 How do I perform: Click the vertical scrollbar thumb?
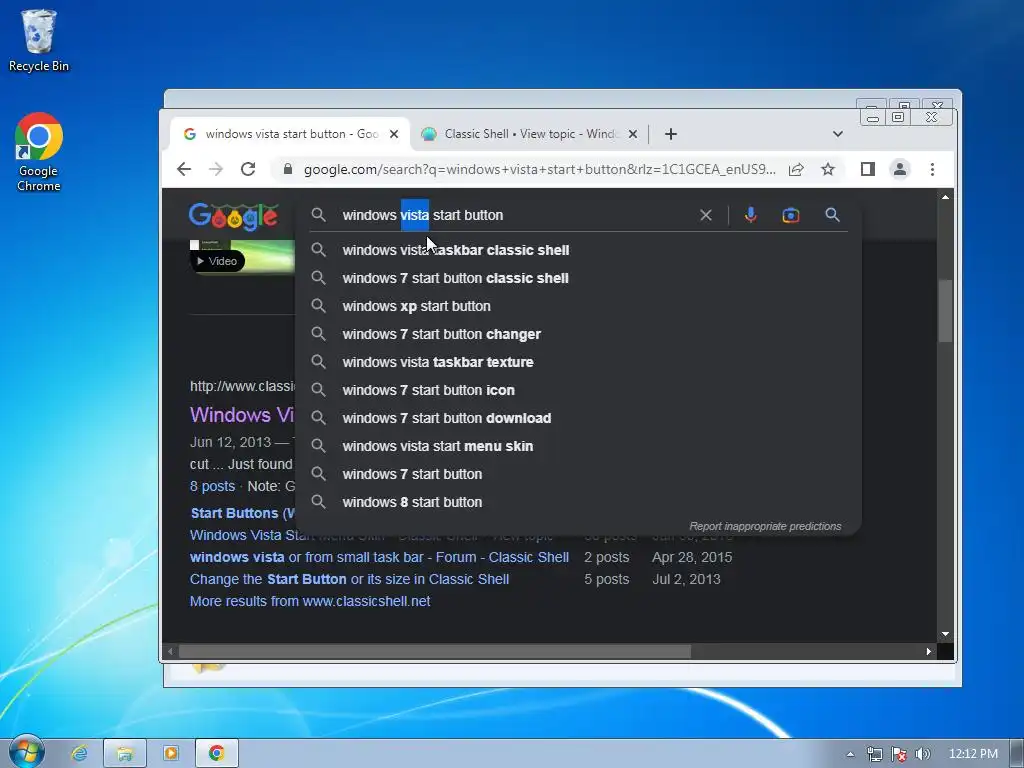click(x=946, y=311)
